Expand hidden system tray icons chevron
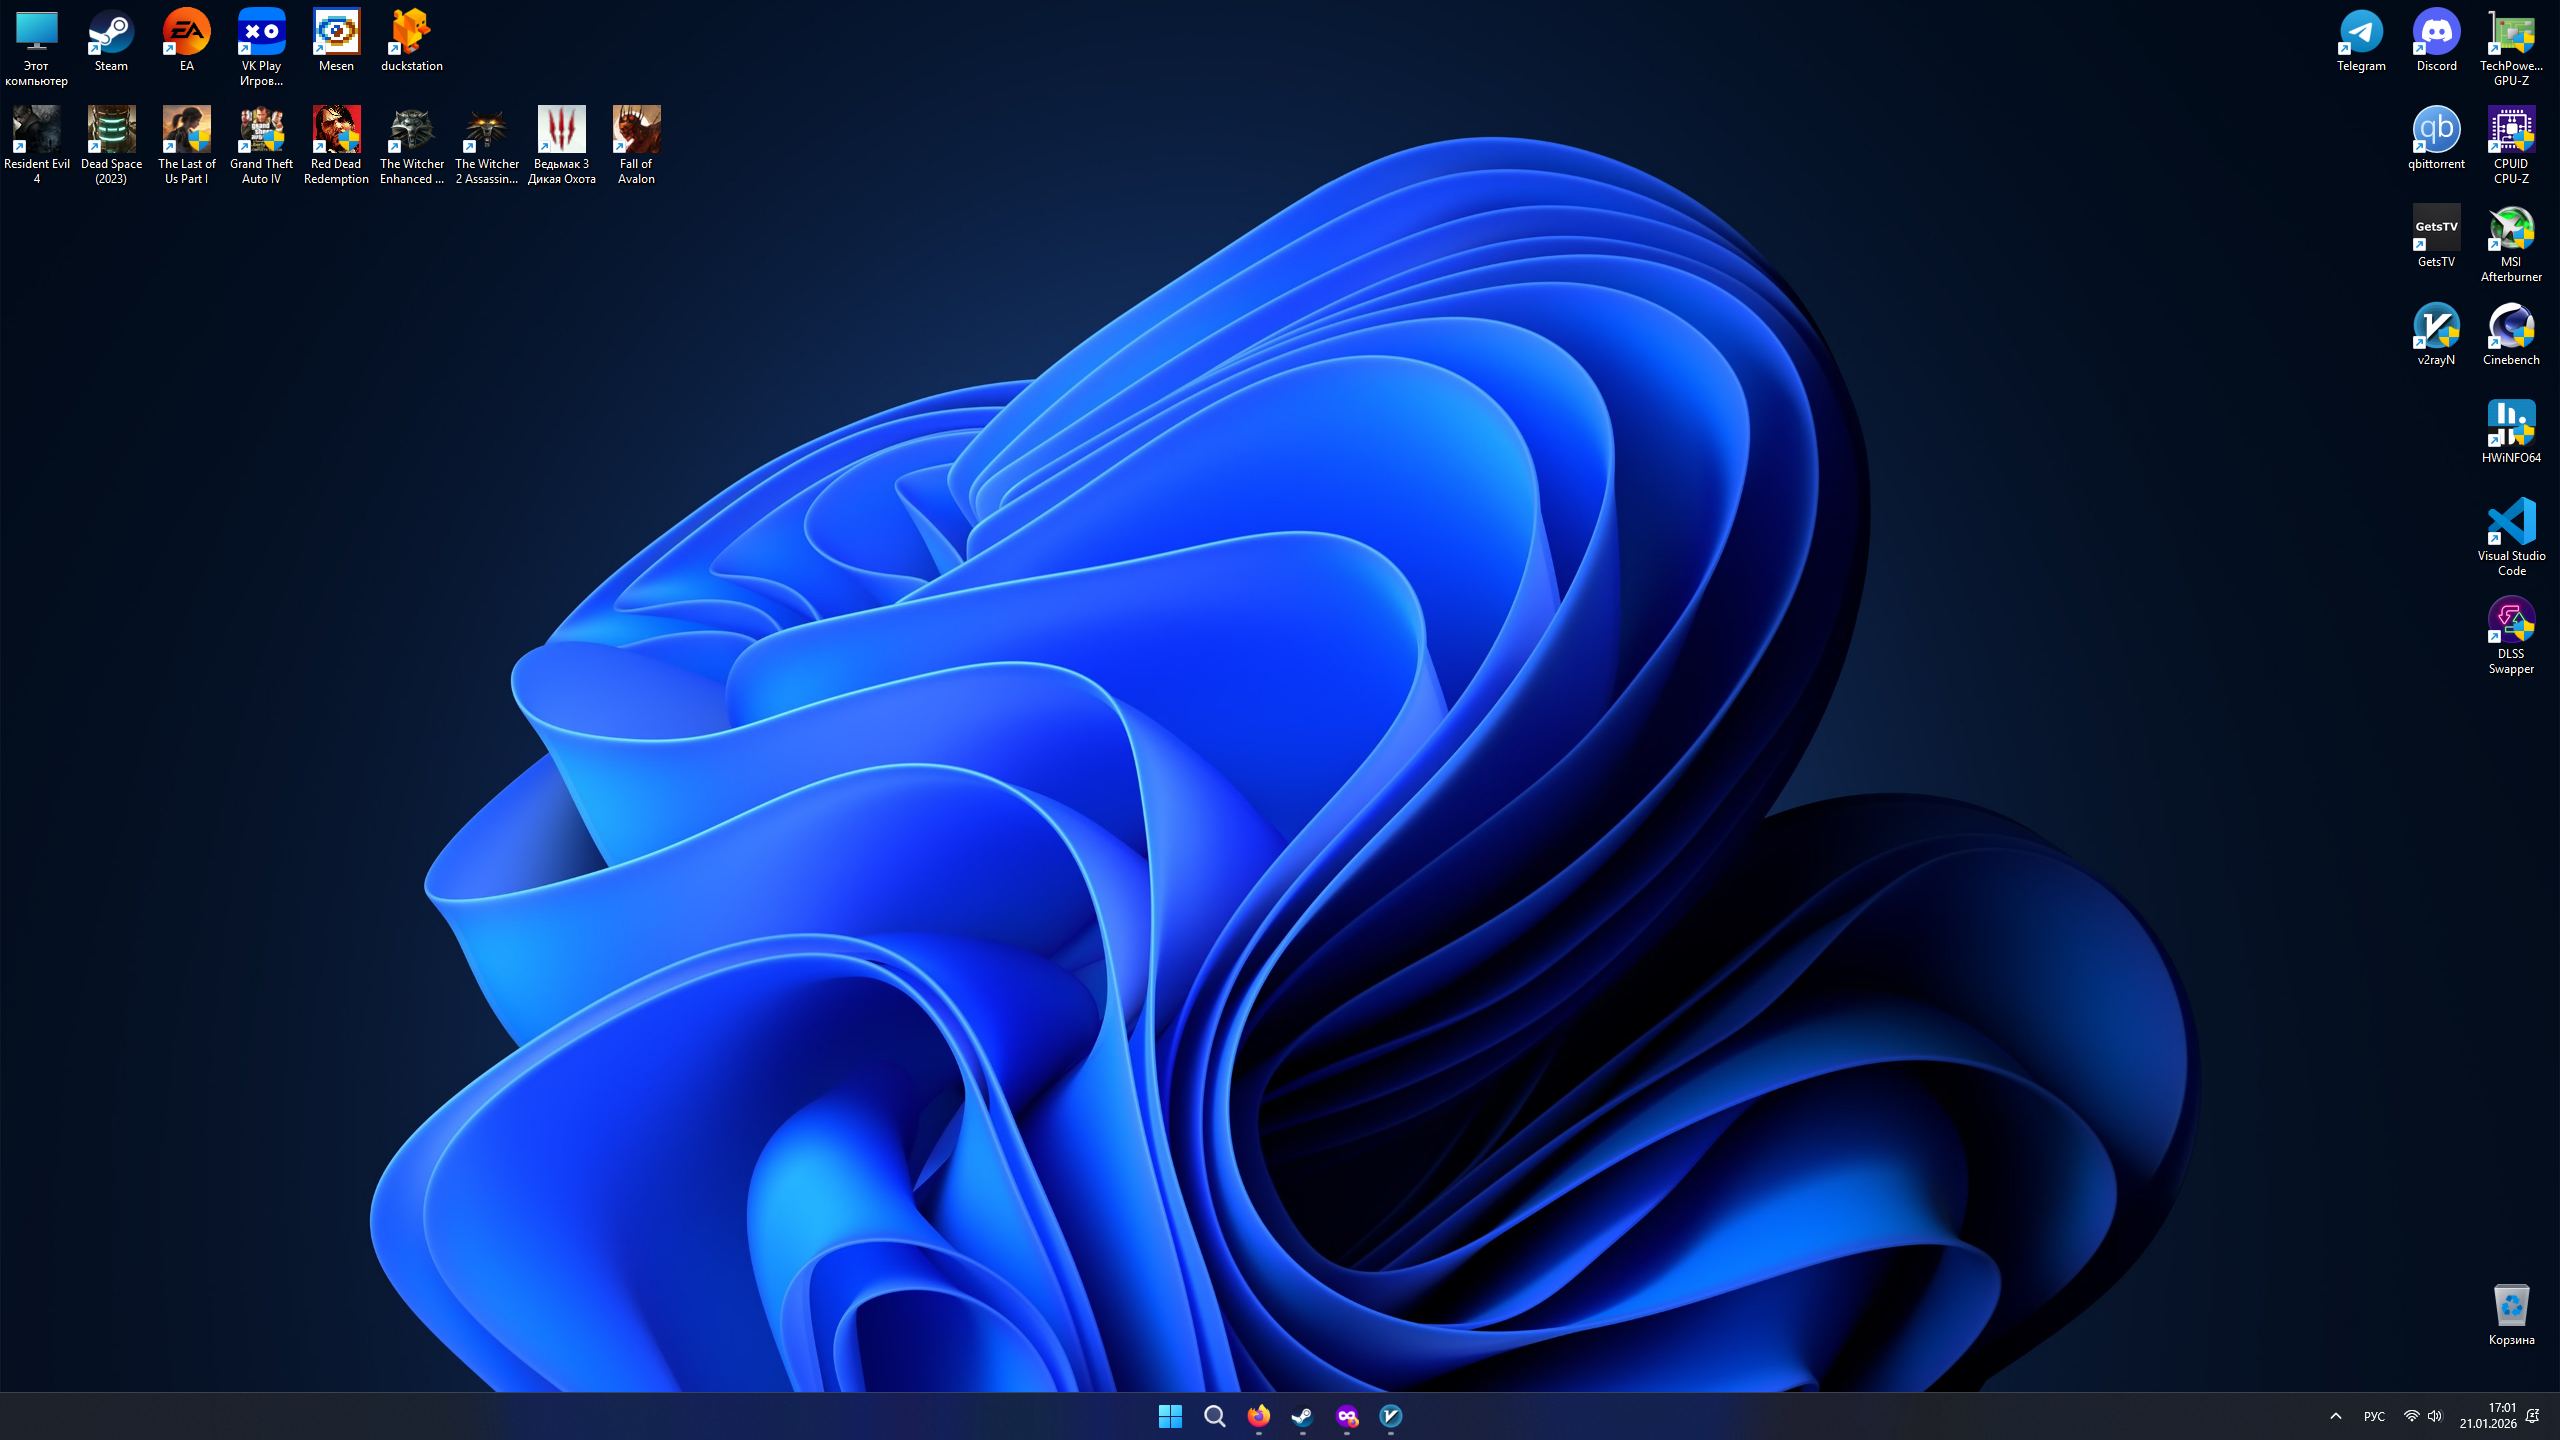The height and width of the screenshot is (1440, 2560). coord(2336,1416)
